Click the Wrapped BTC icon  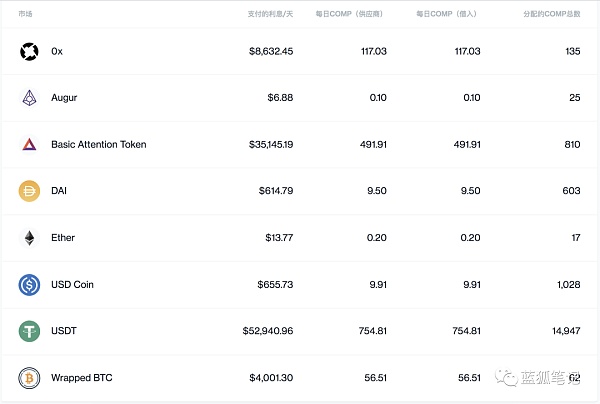[x=28, y=379]
